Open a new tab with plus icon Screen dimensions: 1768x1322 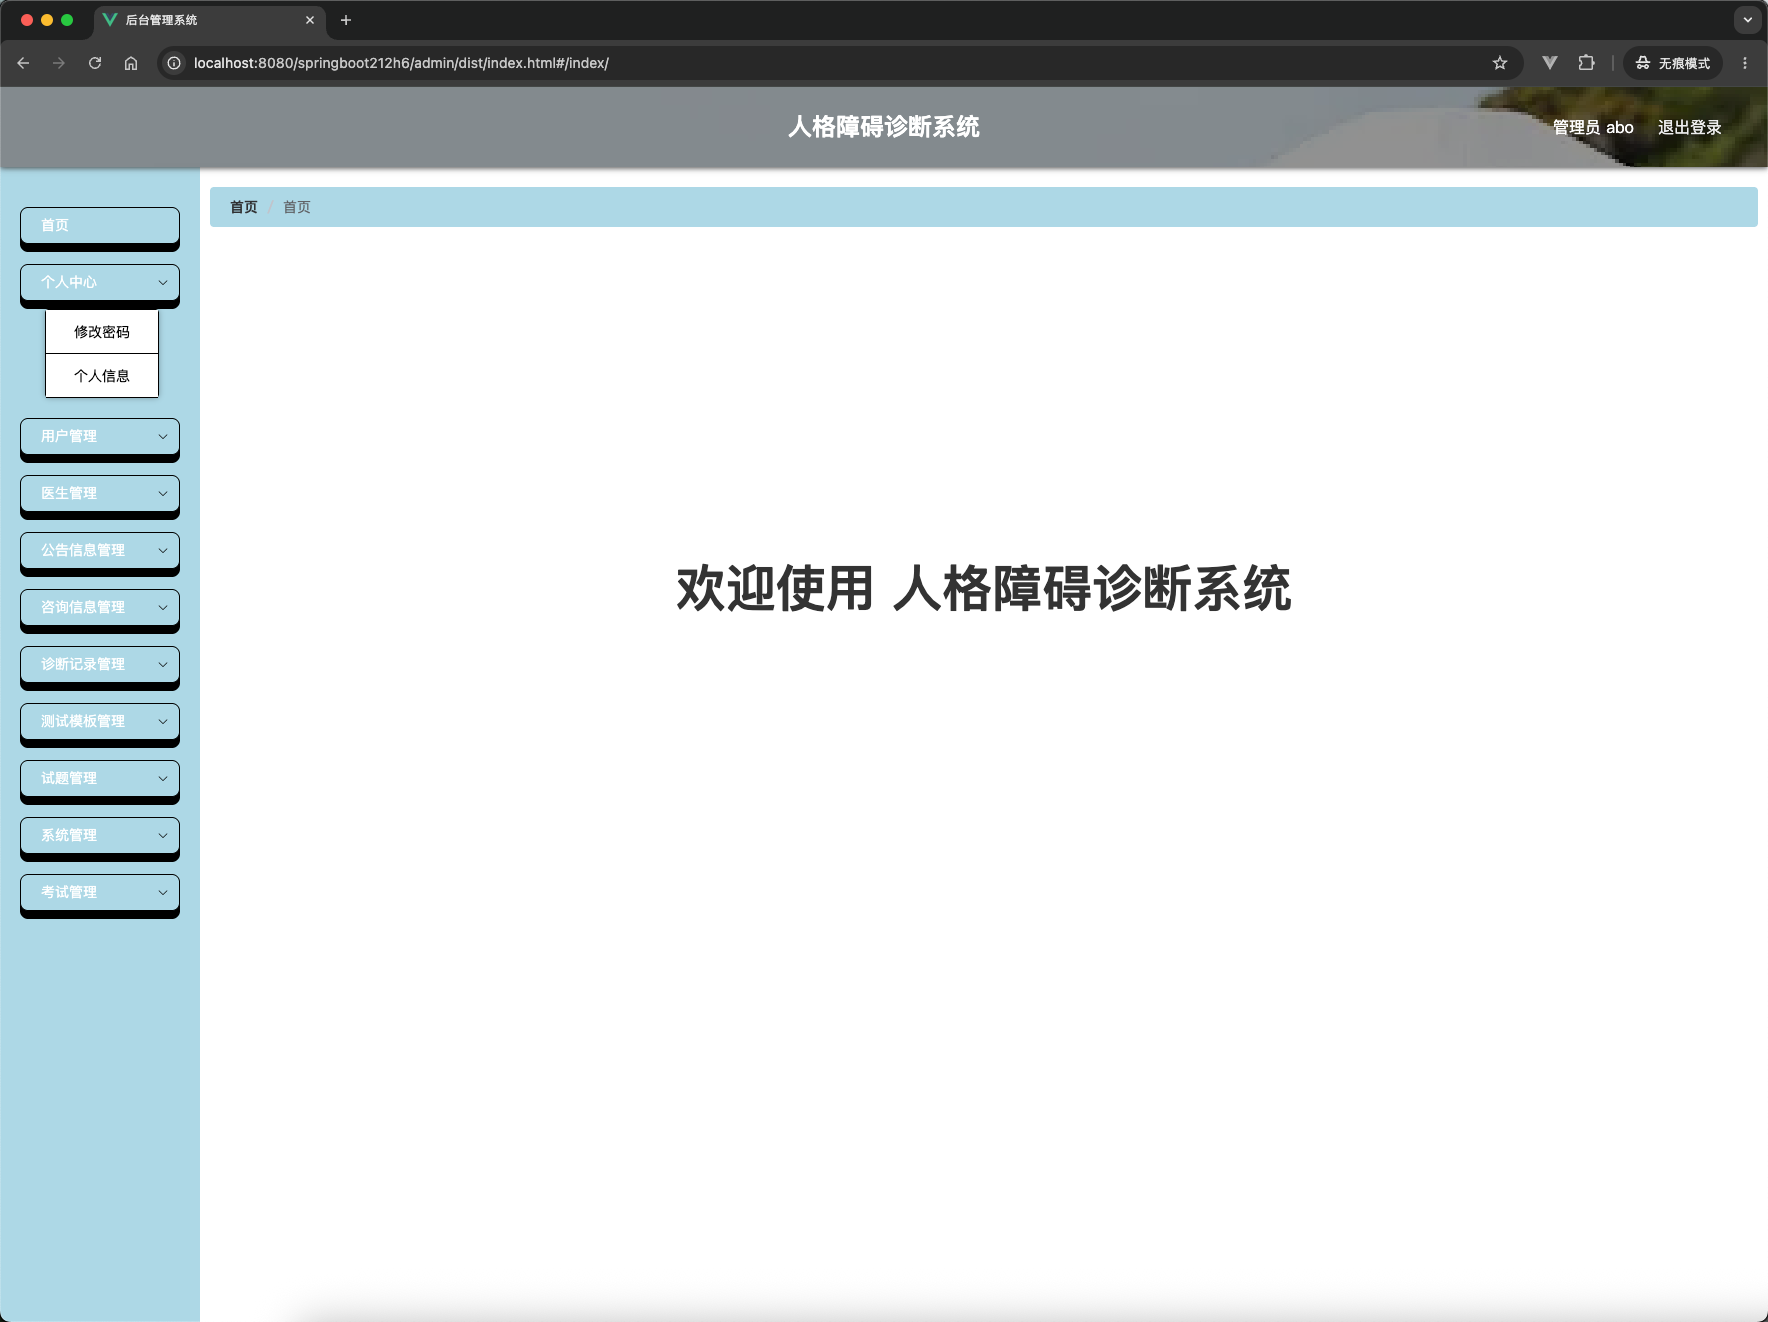point(346,20)
